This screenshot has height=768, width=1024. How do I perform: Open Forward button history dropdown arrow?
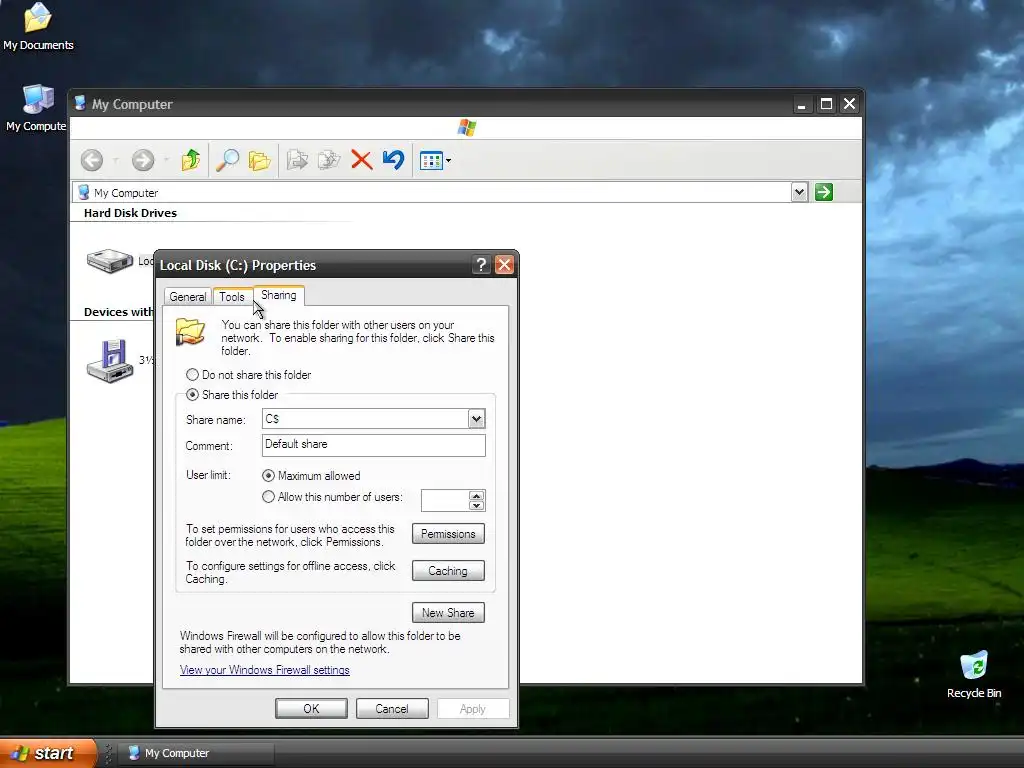tap(166, 160)
